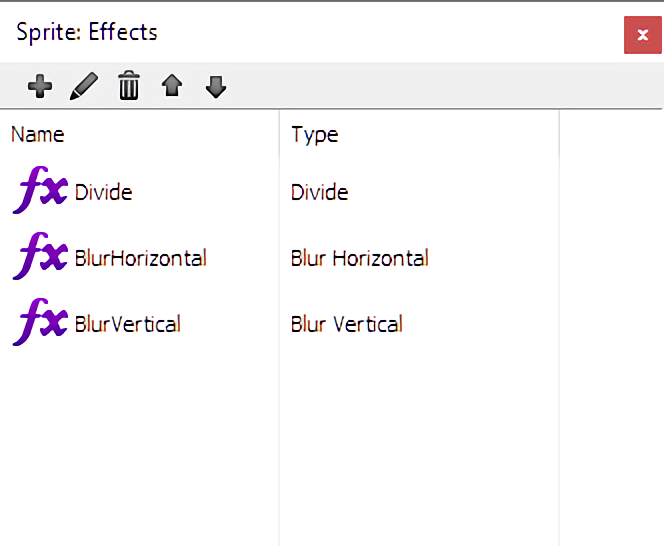Click the fx icon beside Divide
This screenshot has width=664, height=546.
tap(40, 190)
